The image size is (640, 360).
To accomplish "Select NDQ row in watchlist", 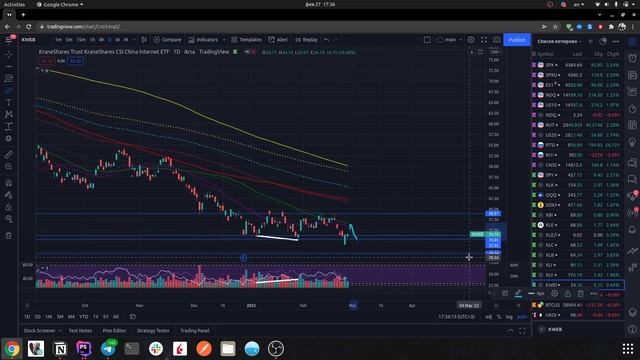I will tap(578, 95).
